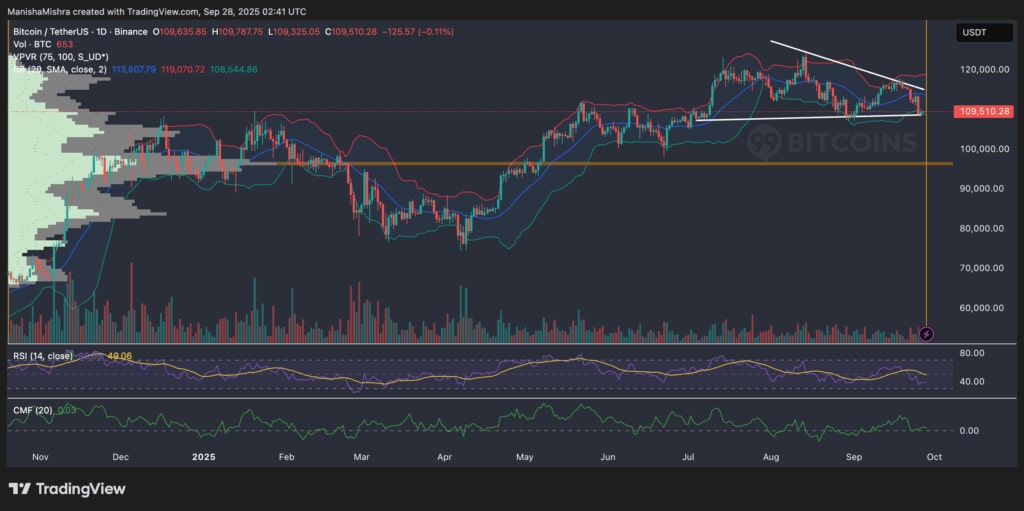The height and width of the screenshot is (511, 1024).
Task: Click the Vol · BTC indicator label
Action: click(x=32, y=45)
